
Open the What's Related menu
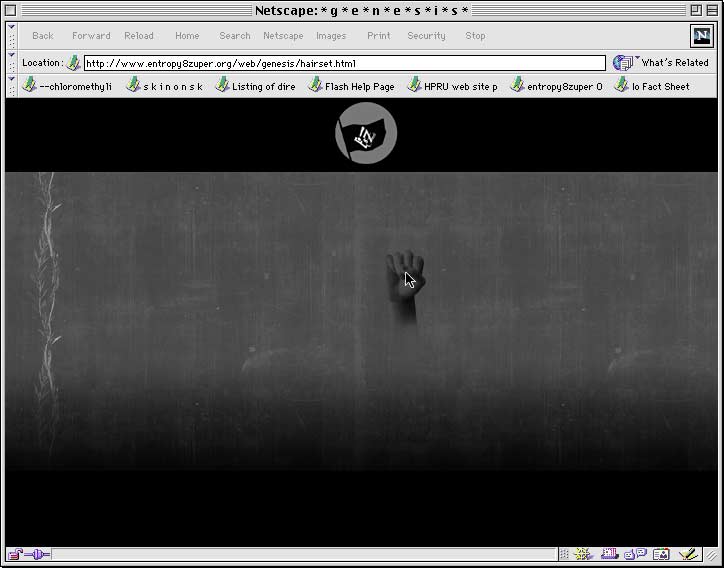click(661, 63)
